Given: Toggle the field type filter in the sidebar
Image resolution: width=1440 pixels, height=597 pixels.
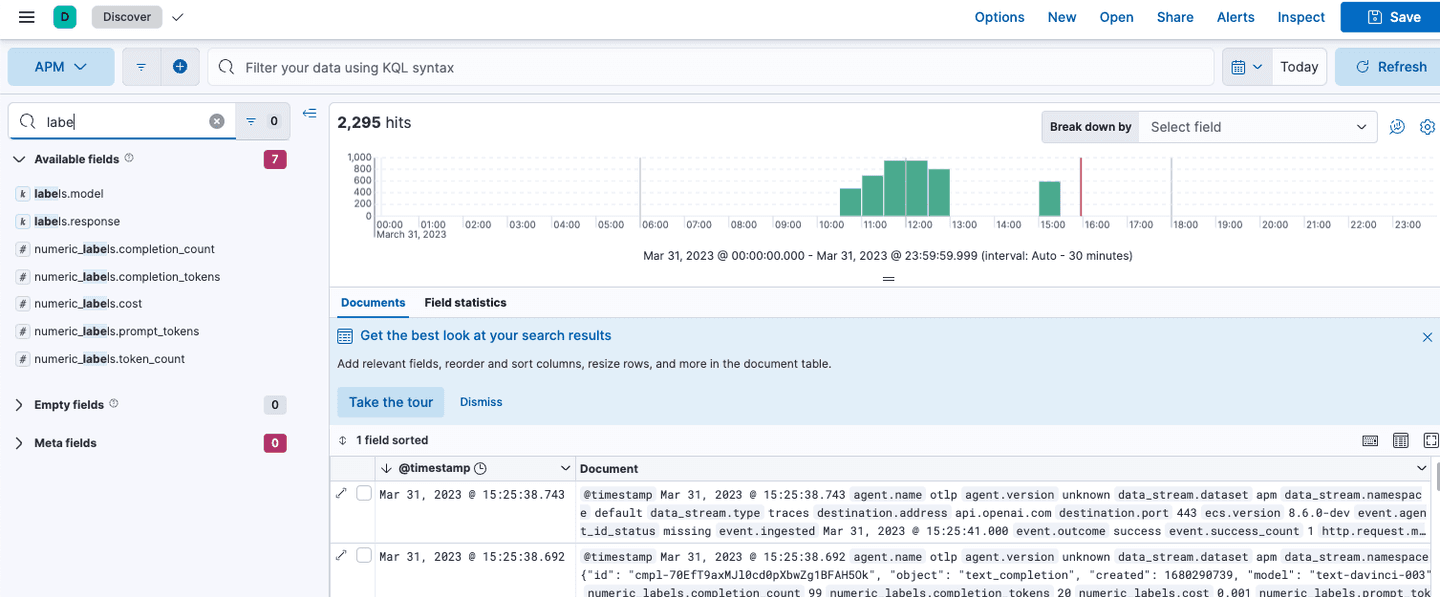Looking at the screenshot, I should pyautogui.click(x=262, y=120).
